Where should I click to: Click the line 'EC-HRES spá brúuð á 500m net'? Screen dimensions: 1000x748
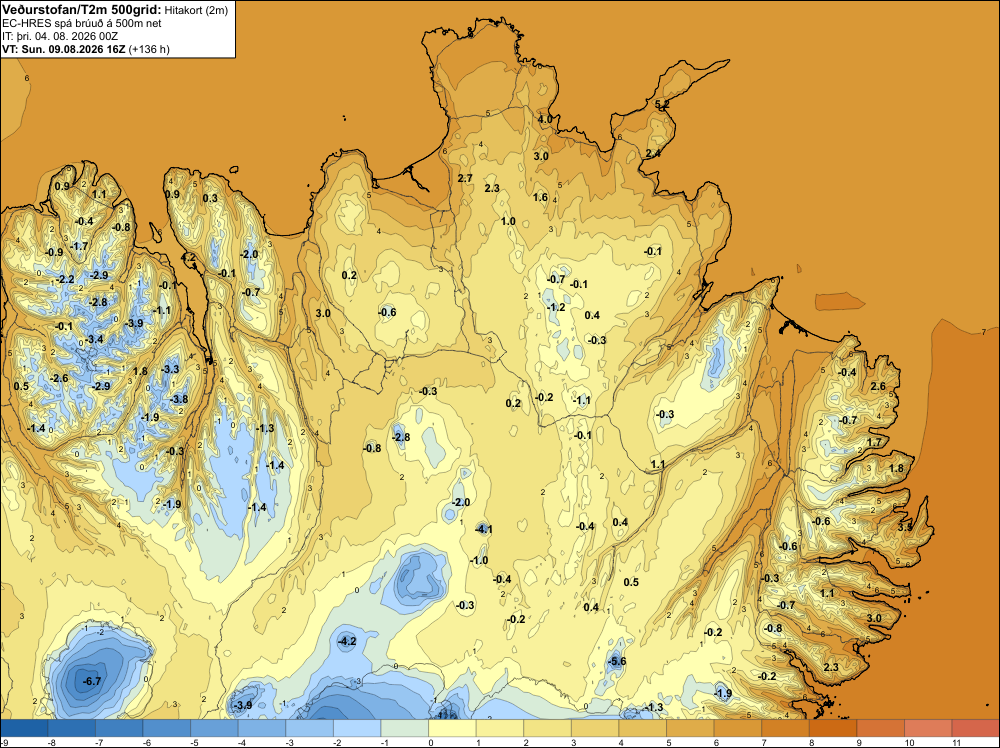click(x=82, y=24)
